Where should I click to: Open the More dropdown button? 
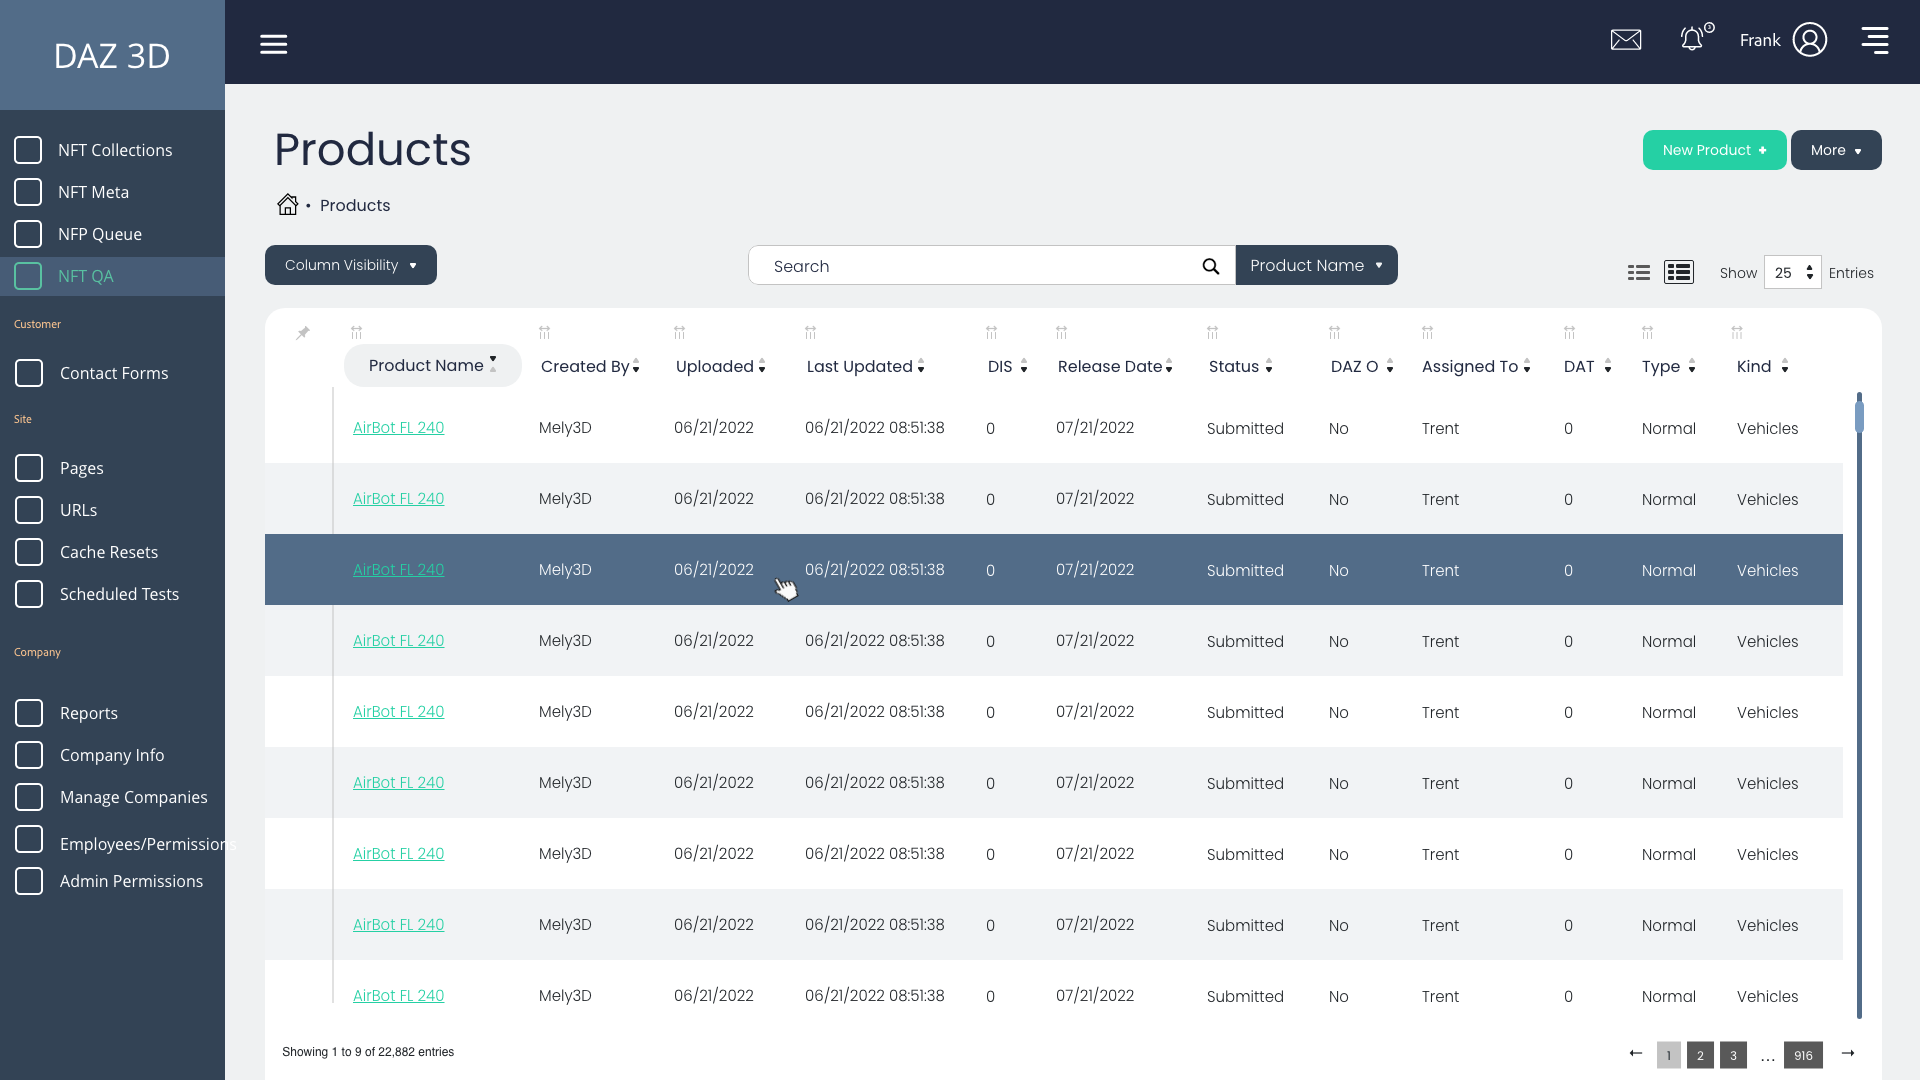click(1836, 150)
